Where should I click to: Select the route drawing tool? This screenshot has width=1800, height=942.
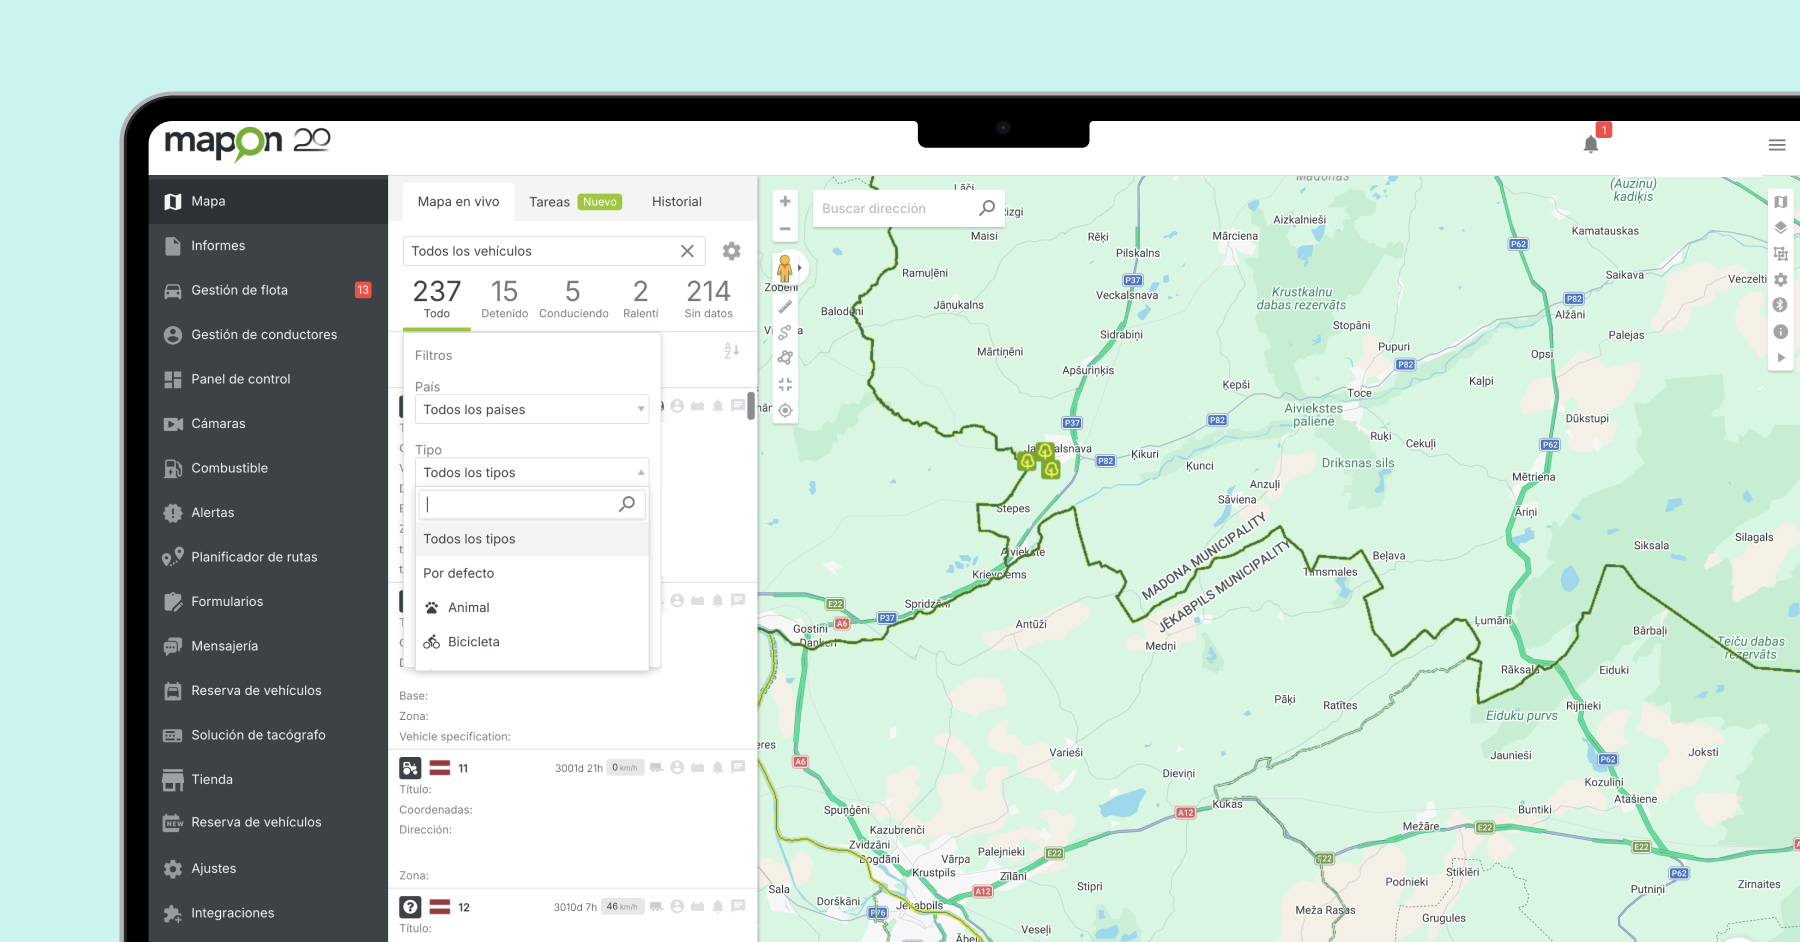[785, 332]
